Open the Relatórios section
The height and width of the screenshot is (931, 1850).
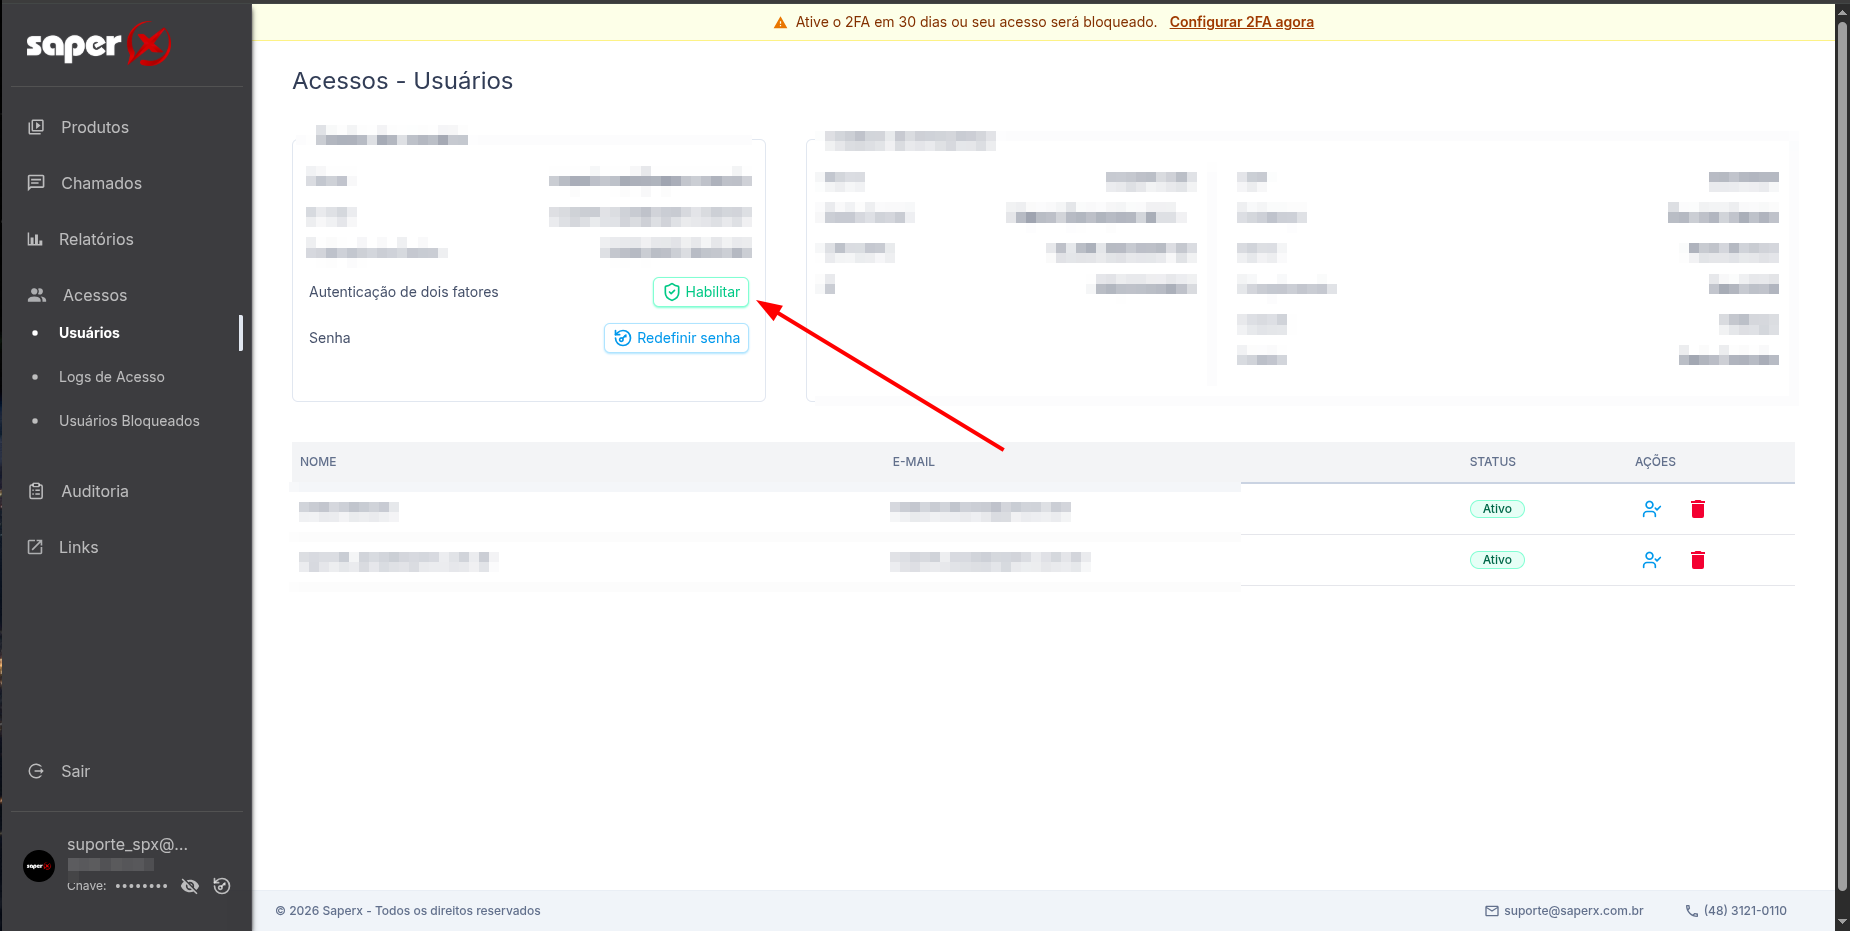pyautogui.click(x=96, y=239)
